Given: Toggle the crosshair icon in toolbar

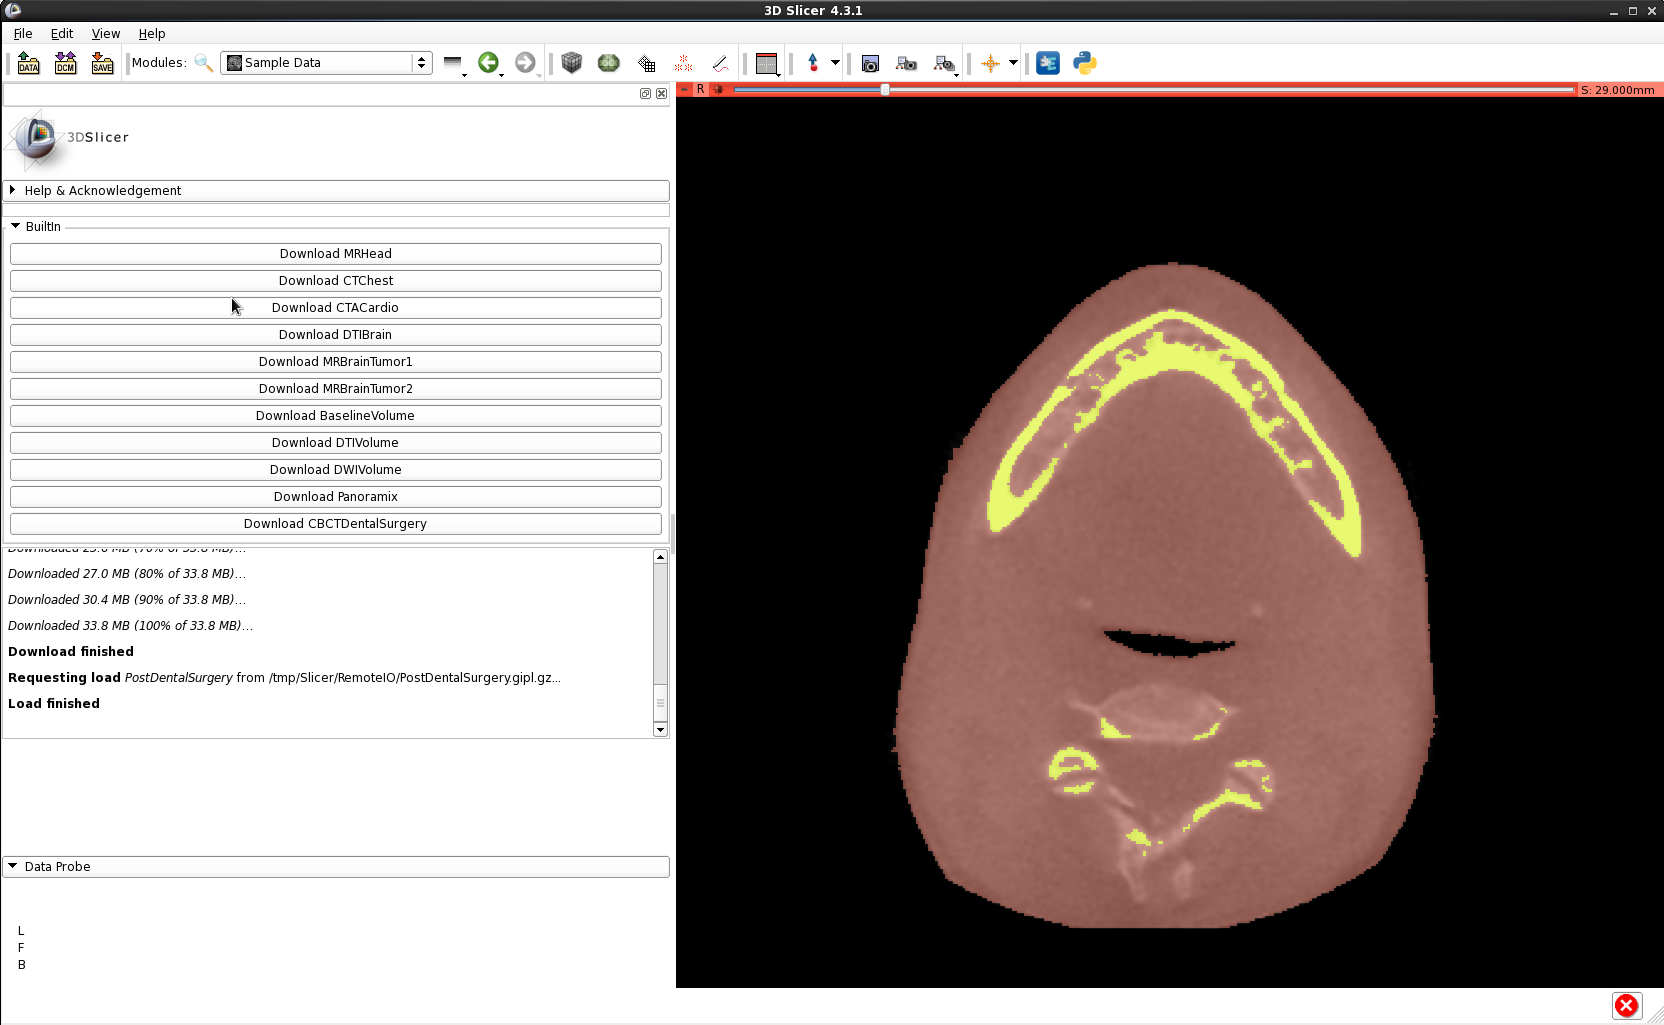Looking at the screenshot, I should click(990, 63).
